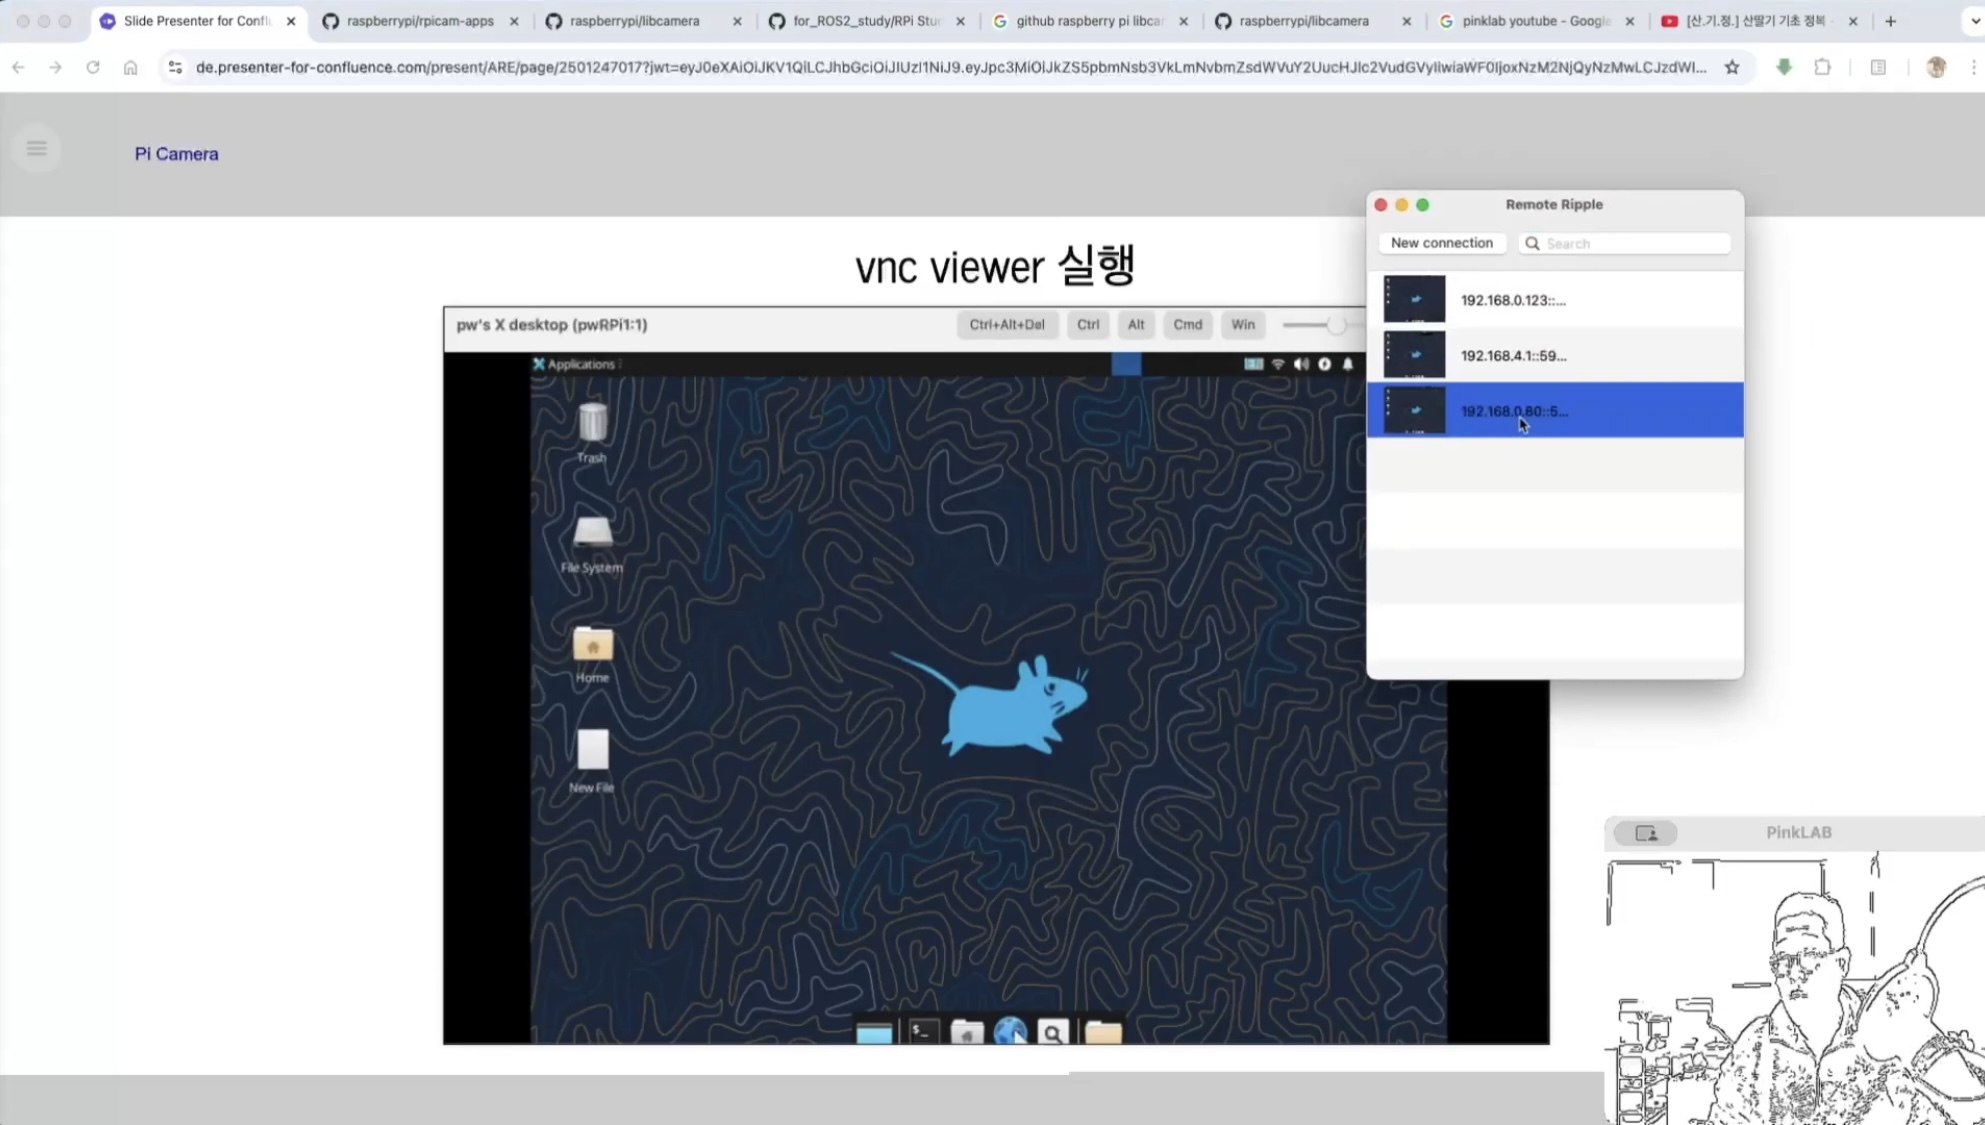Open a new browser tab

(x=1890, y=21)
